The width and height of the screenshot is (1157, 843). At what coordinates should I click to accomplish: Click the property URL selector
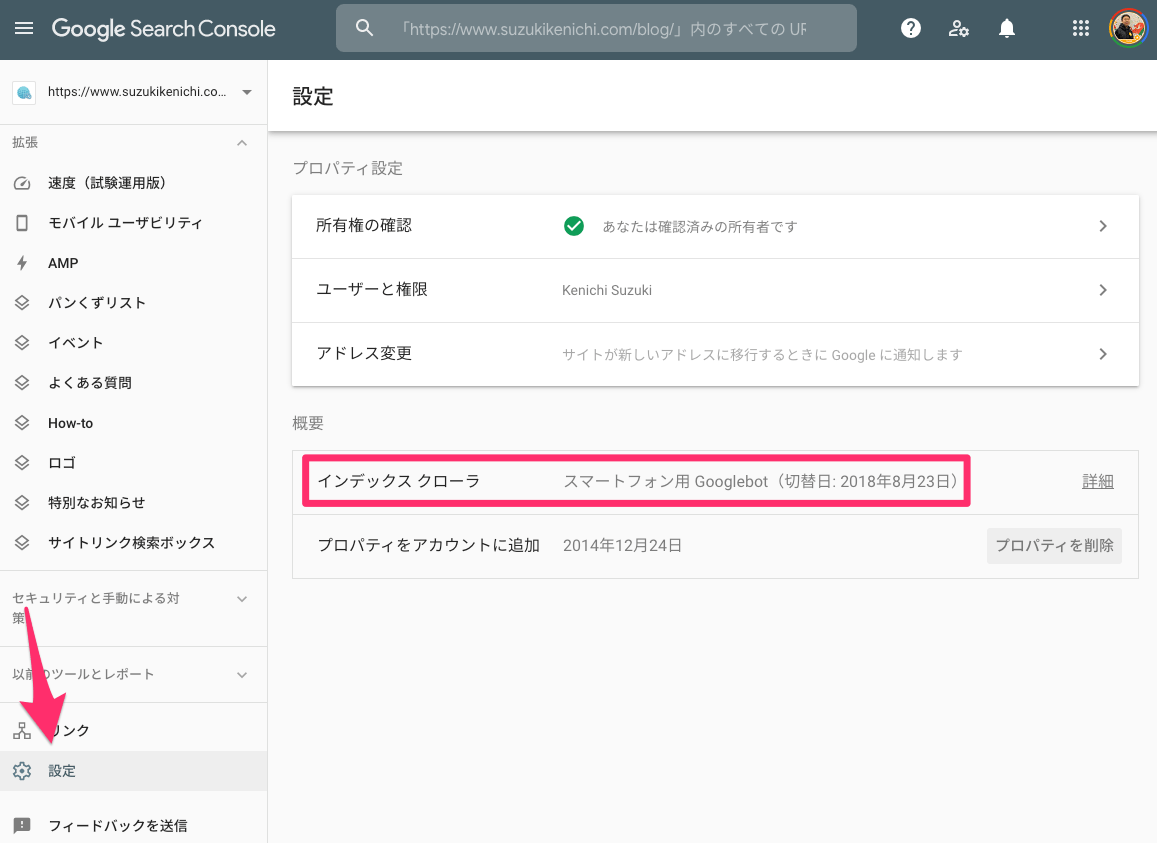point(134,92)
